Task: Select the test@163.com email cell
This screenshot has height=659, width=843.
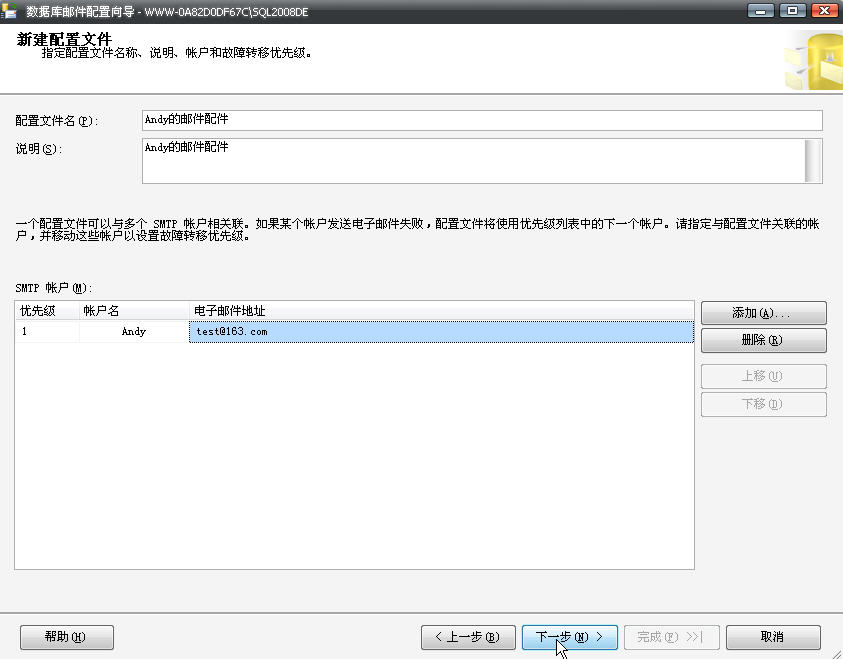Action: pyautogui.click(x=440, y=331)
